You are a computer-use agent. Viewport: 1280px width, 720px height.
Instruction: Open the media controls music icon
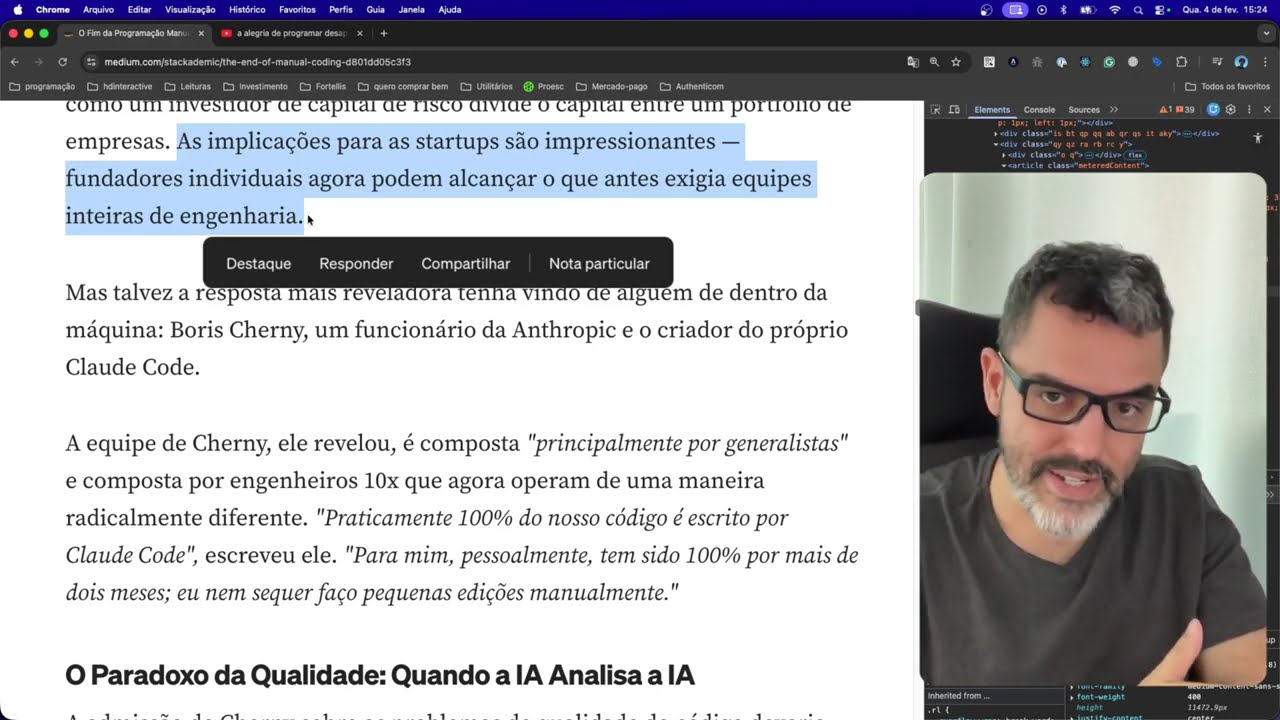pos(1217,62)
